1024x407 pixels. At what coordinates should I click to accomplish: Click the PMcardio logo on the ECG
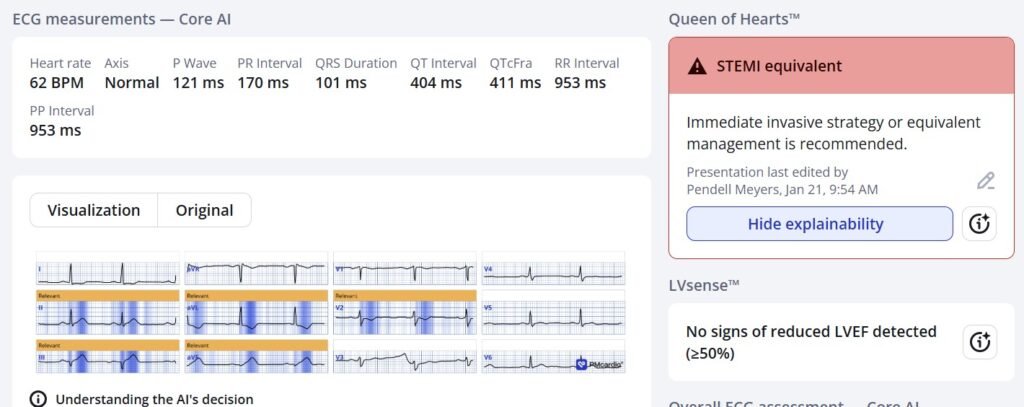click(x=598, y=365)
